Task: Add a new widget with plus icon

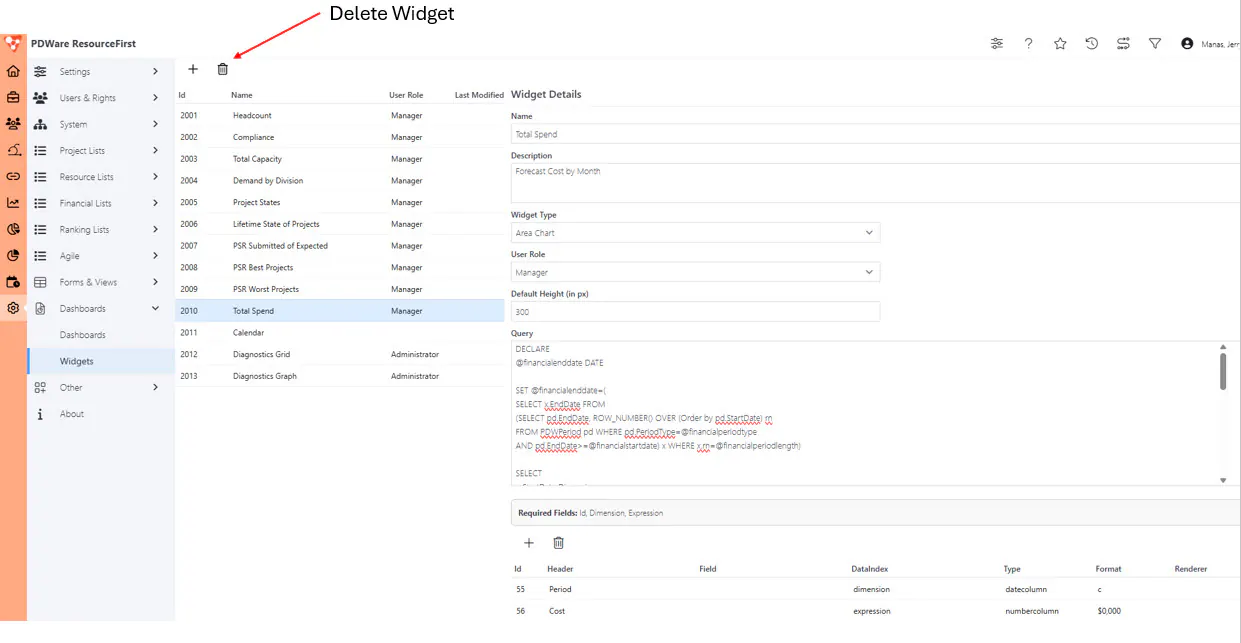Action: pyautogui.click(x=193, y=69)
